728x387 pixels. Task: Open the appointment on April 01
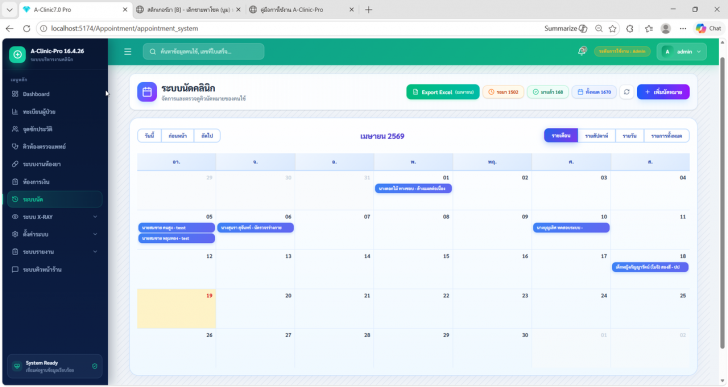(x=413, y=188)
